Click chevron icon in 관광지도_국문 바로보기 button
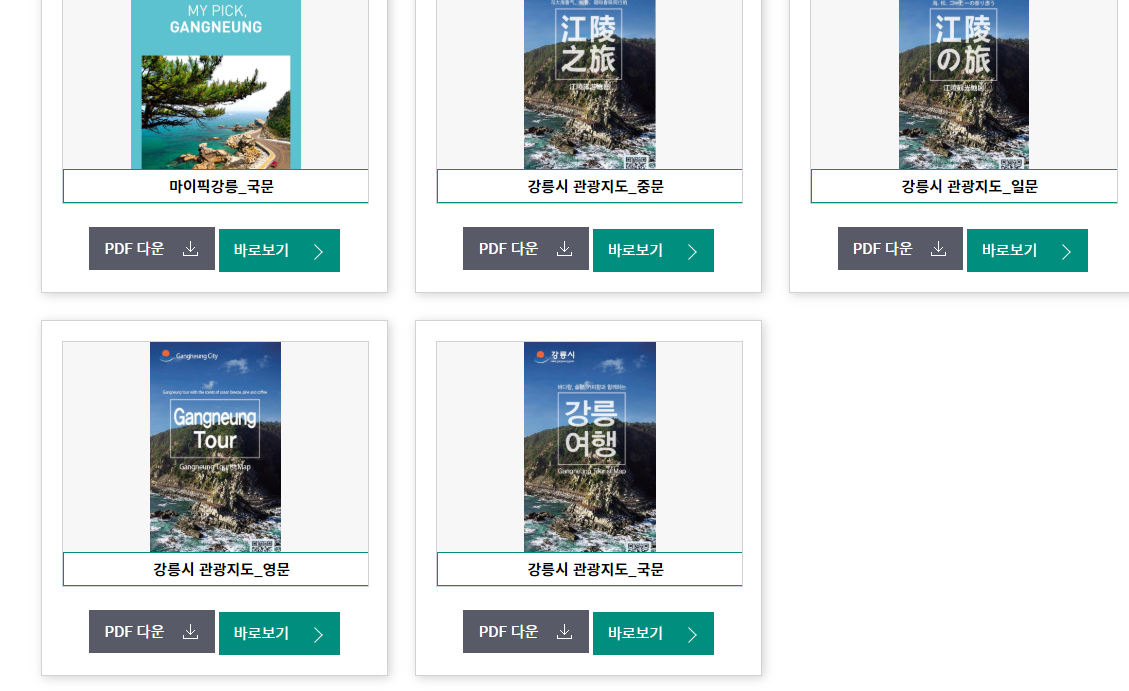1129x691 pixels. point(693,634)
